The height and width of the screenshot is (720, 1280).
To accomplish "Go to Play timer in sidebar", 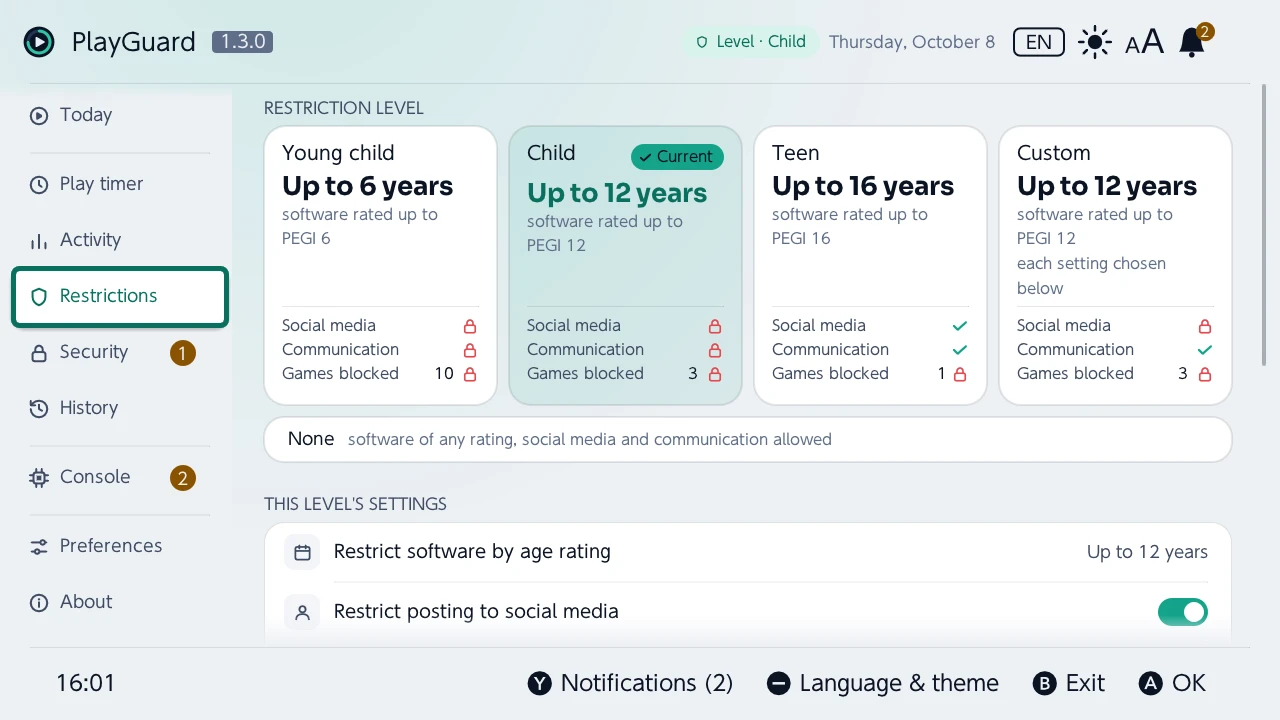I will click(120, 184).
